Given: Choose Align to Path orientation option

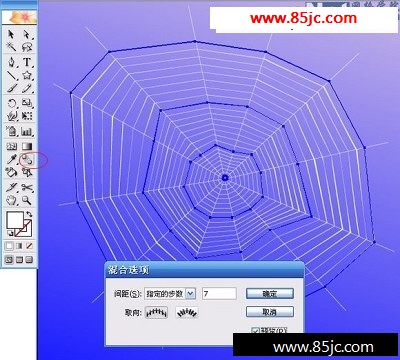Looking at the screenshot, I should pos(187,312).
